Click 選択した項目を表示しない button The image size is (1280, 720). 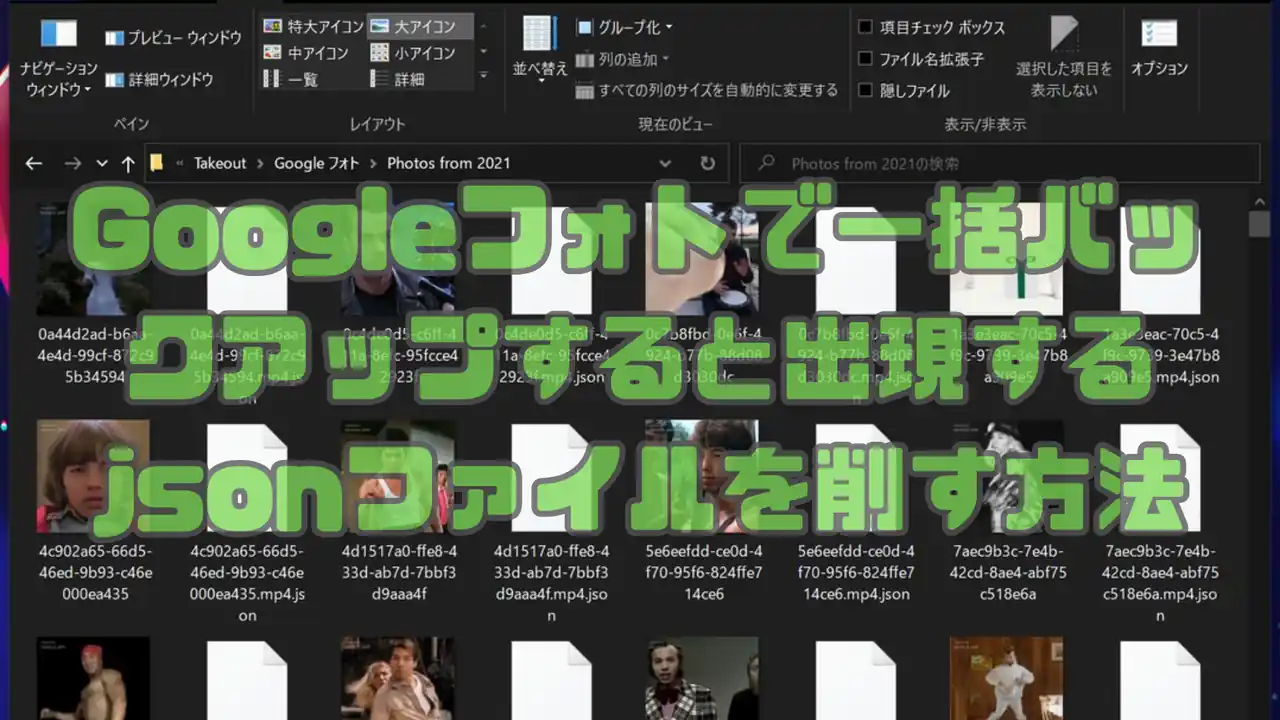[1064, 58]
